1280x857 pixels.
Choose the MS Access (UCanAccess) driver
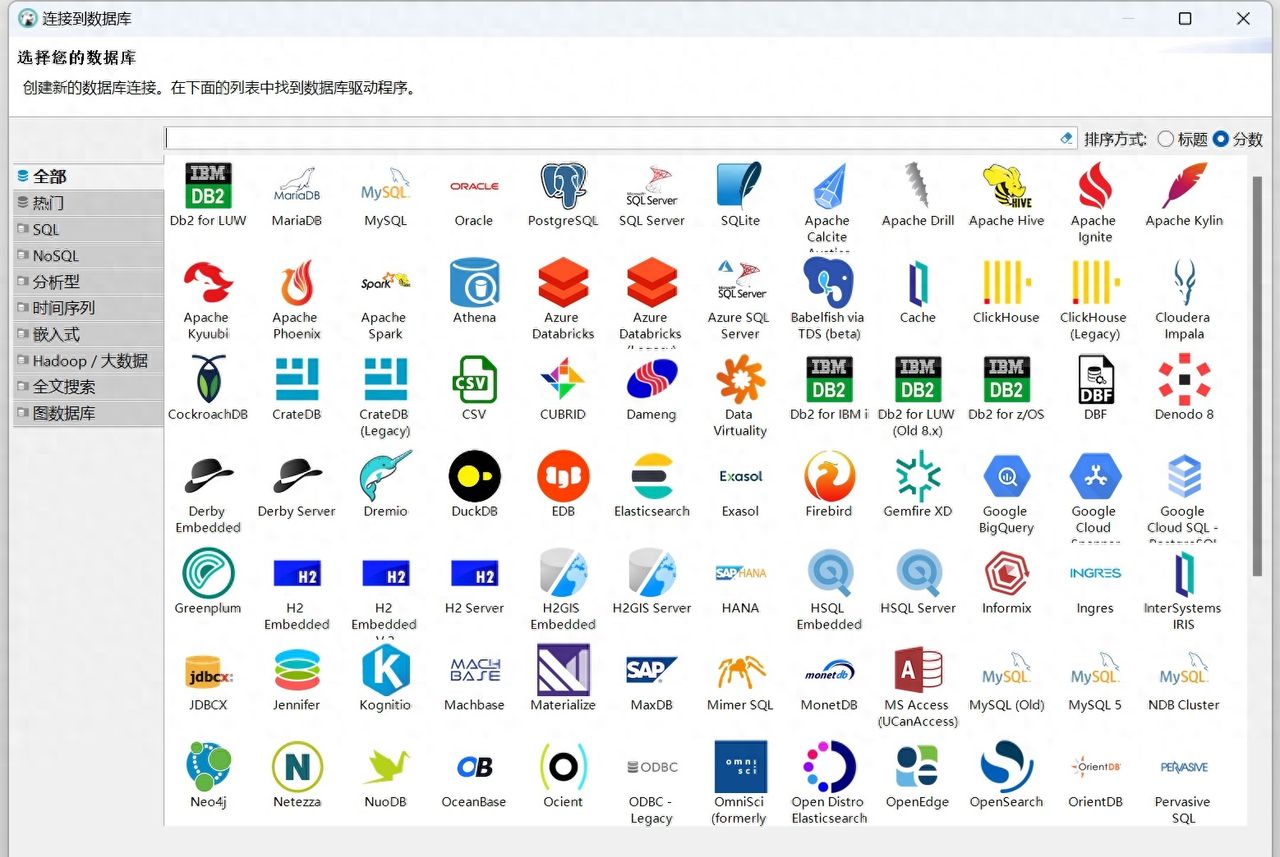point(918,671)
